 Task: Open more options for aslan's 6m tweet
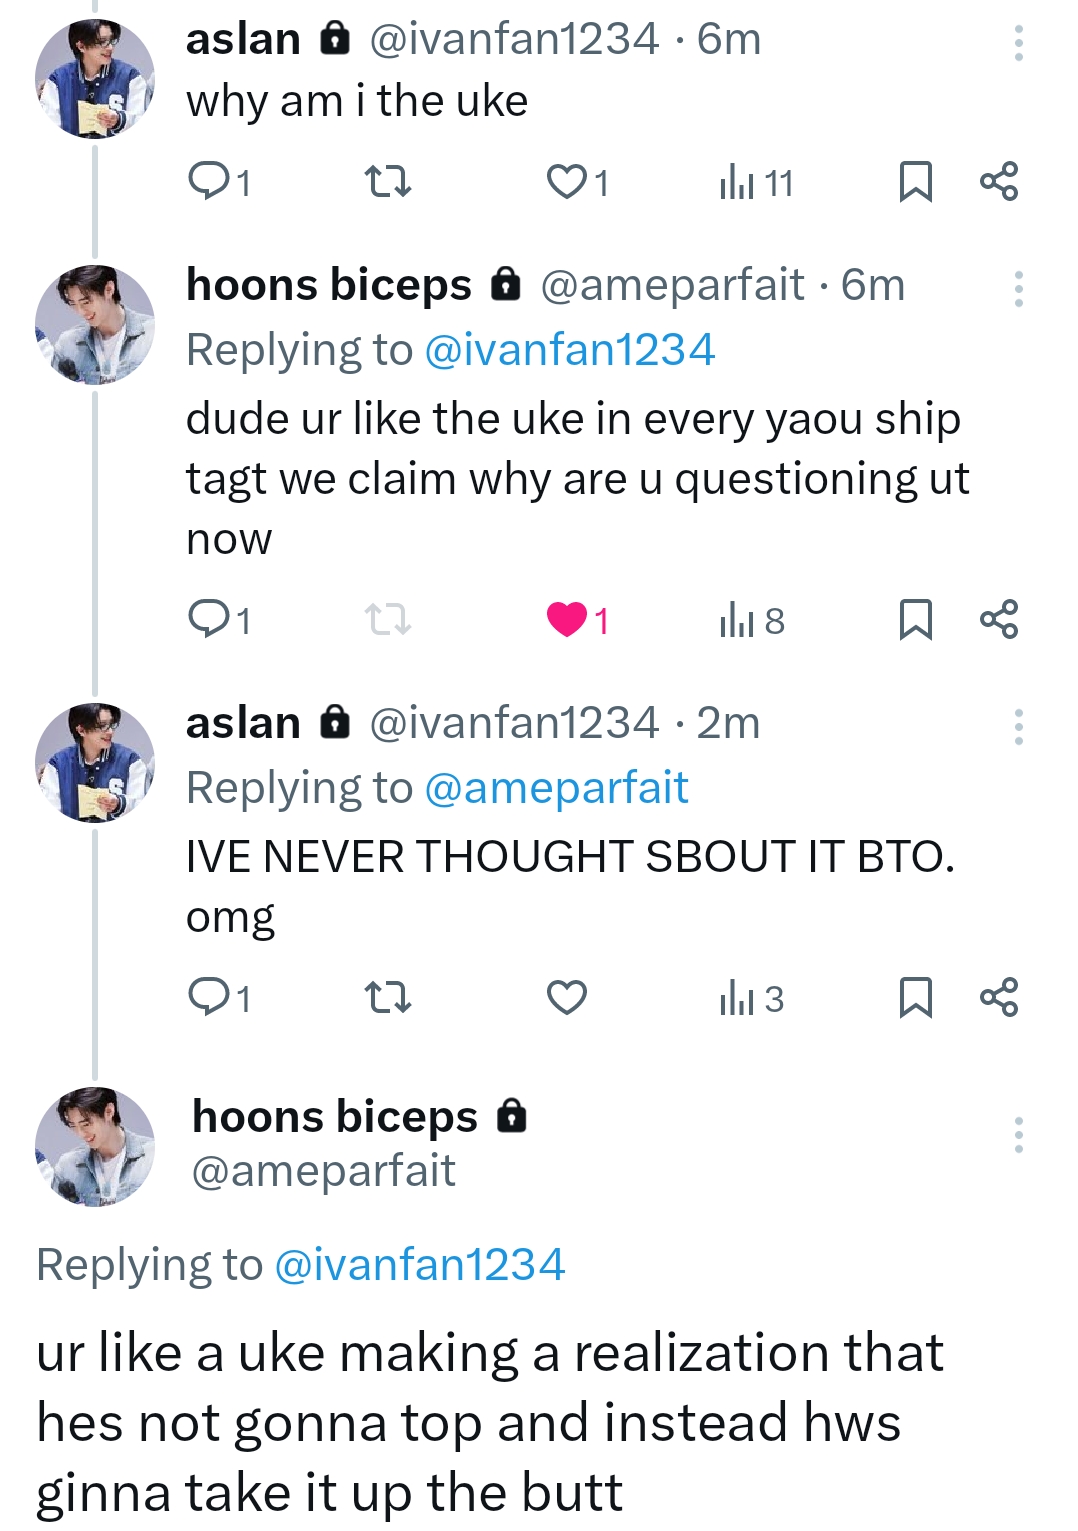1018,43
